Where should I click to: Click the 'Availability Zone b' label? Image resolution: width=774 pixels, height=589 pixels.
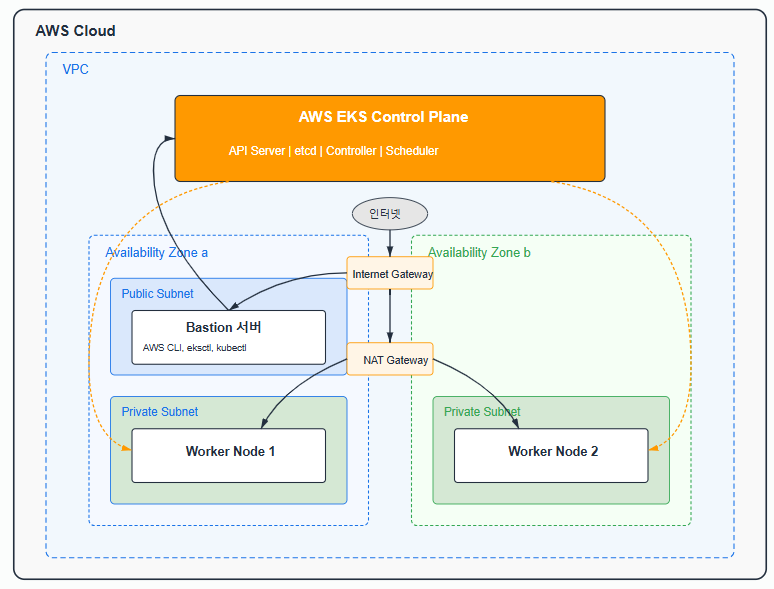[479, 252]
